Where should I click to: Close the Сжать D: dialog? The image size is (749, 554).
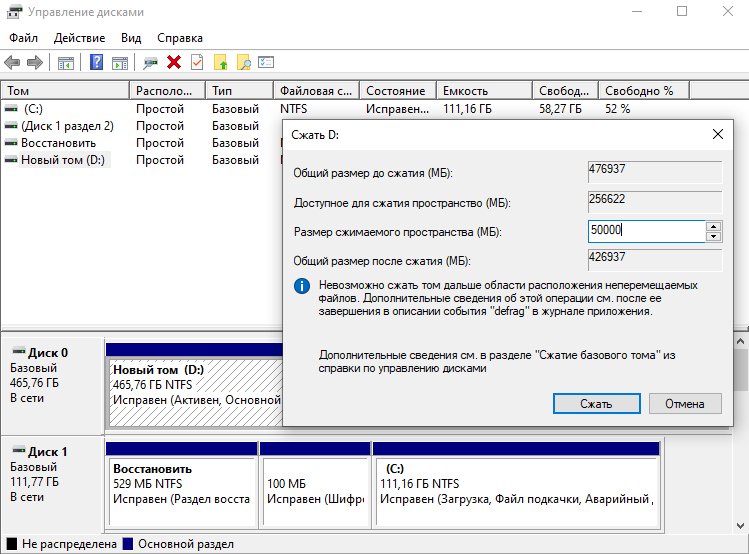pos(717,134)
